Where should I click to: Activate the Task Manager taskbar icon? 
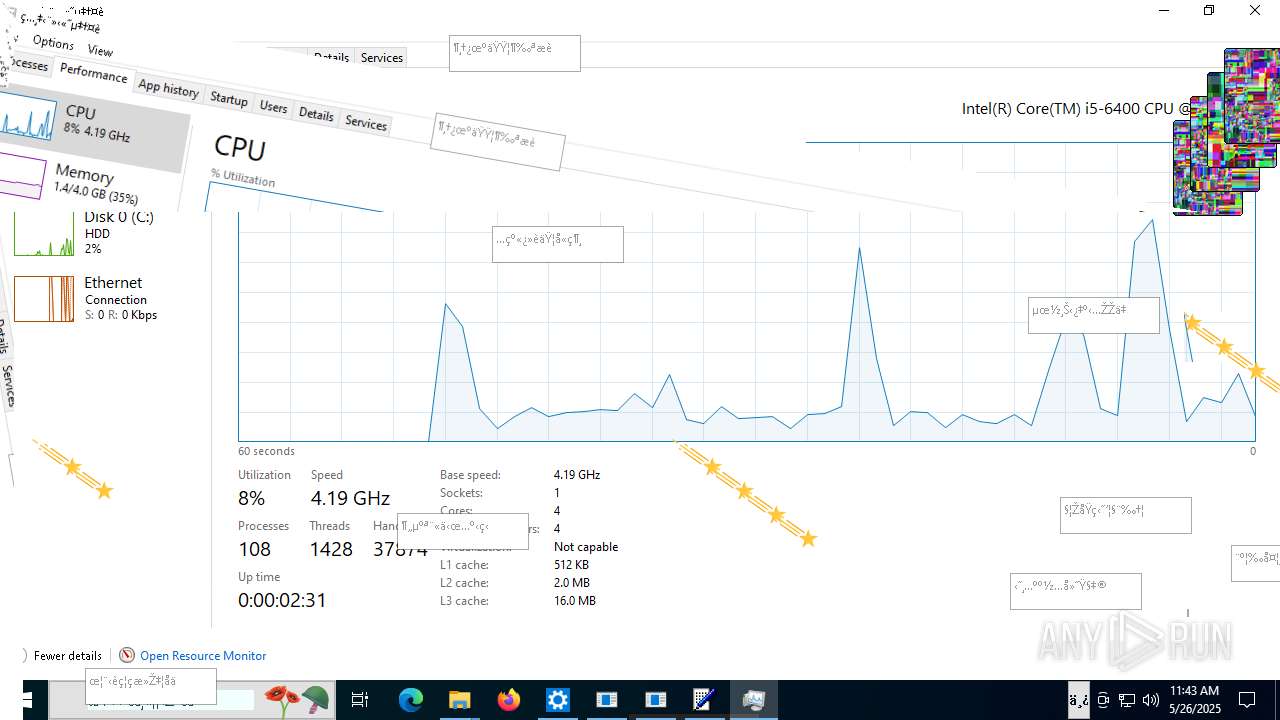[753, 700]
